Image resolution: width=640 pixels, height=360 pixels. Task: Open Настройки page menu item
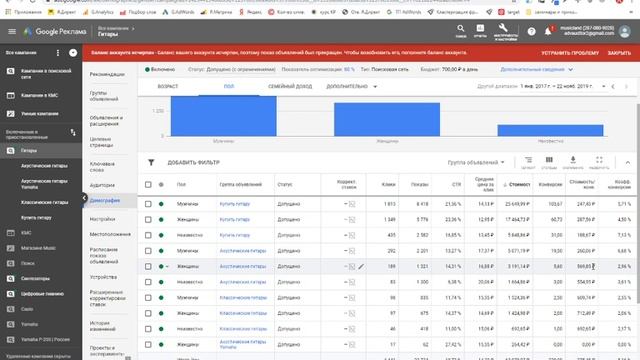pos(102,219)
